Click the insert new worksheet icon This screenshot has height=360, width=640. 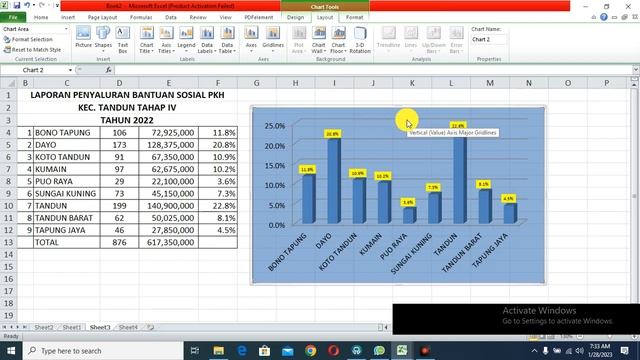[x=151, y=327]
